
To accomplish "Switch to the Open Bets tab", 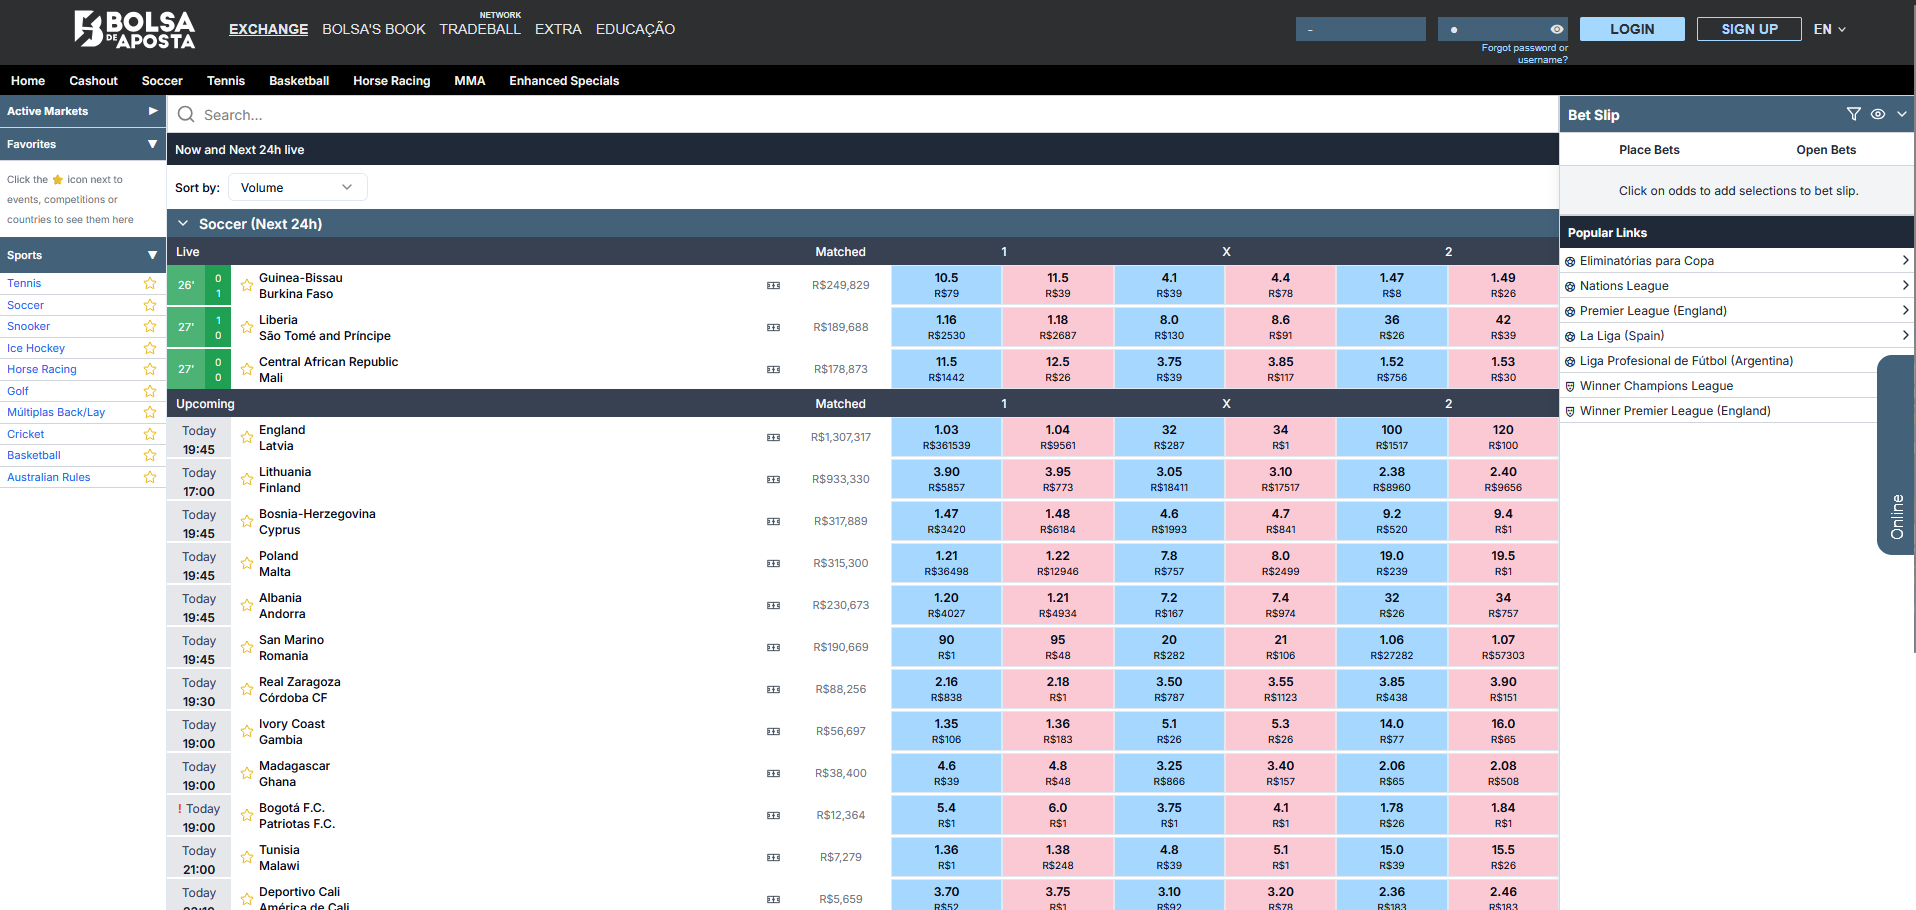I will pos(1825,150).
